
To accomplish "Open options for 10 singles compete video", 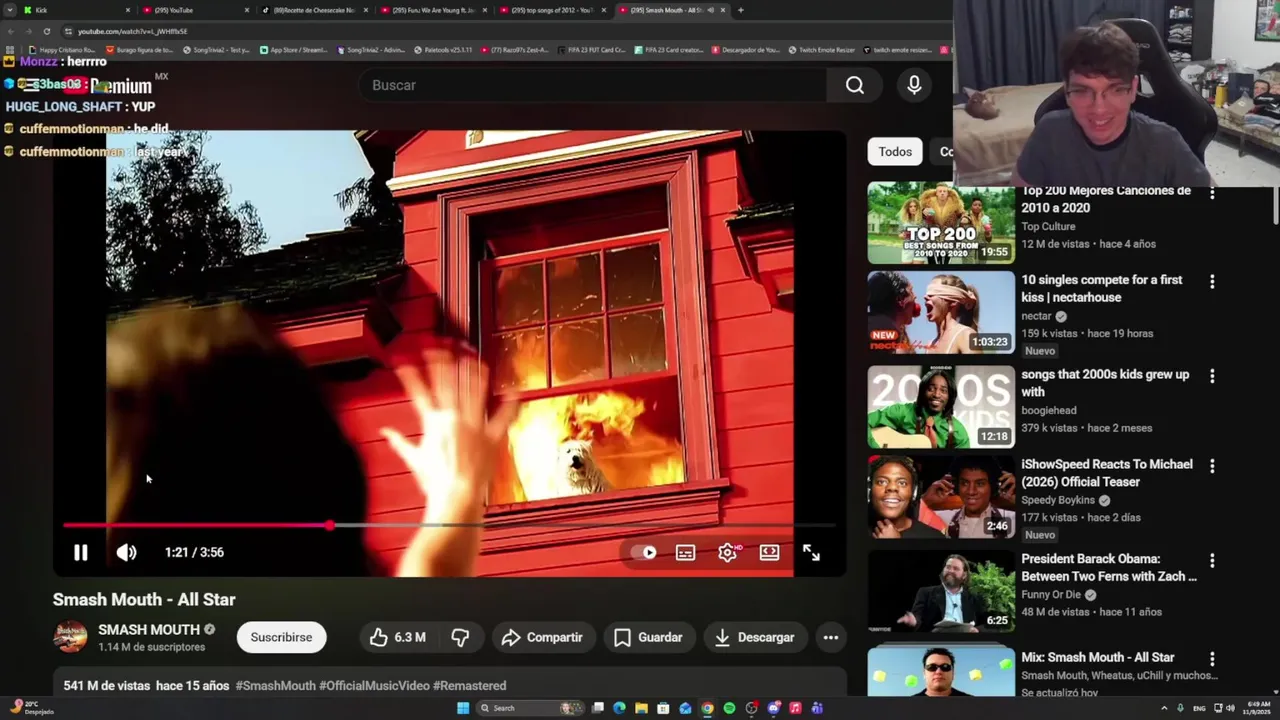I will [1212, 282].
